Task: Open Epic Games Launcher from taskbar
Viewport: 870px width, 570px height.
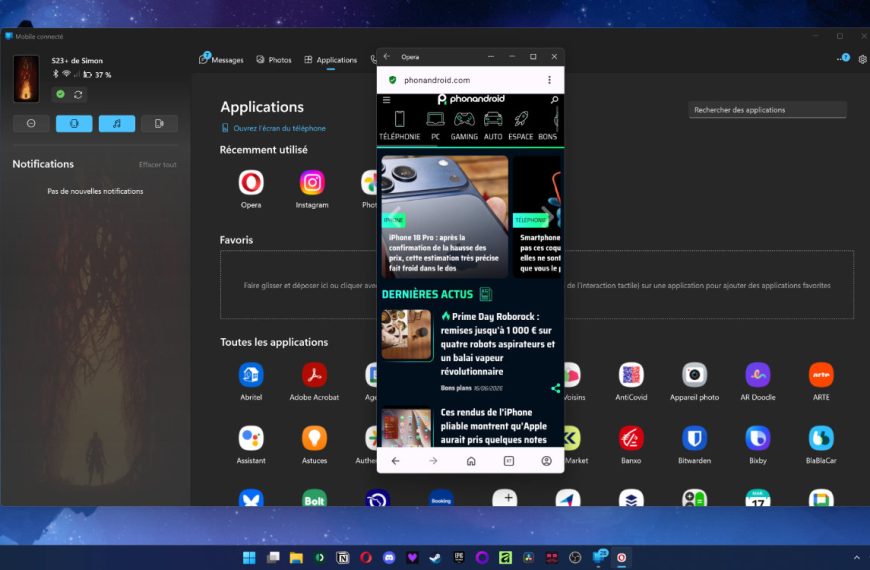Action: 459,557
